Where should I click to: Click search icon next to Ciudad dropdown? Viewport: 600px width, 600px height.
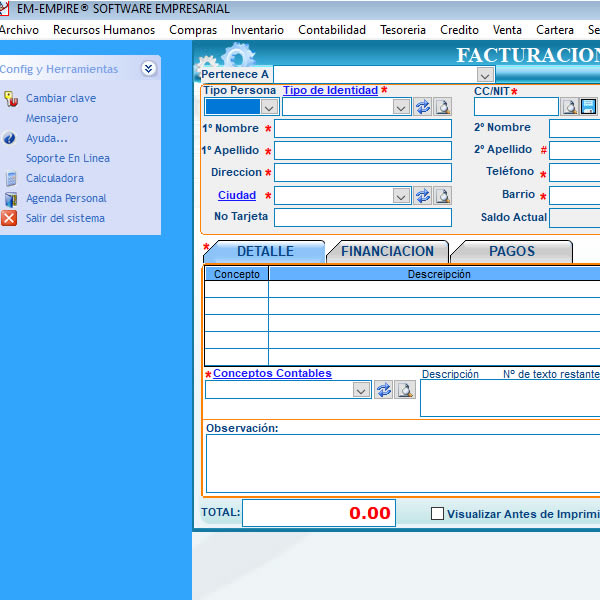pyautogui.click(x=443, y=196)
